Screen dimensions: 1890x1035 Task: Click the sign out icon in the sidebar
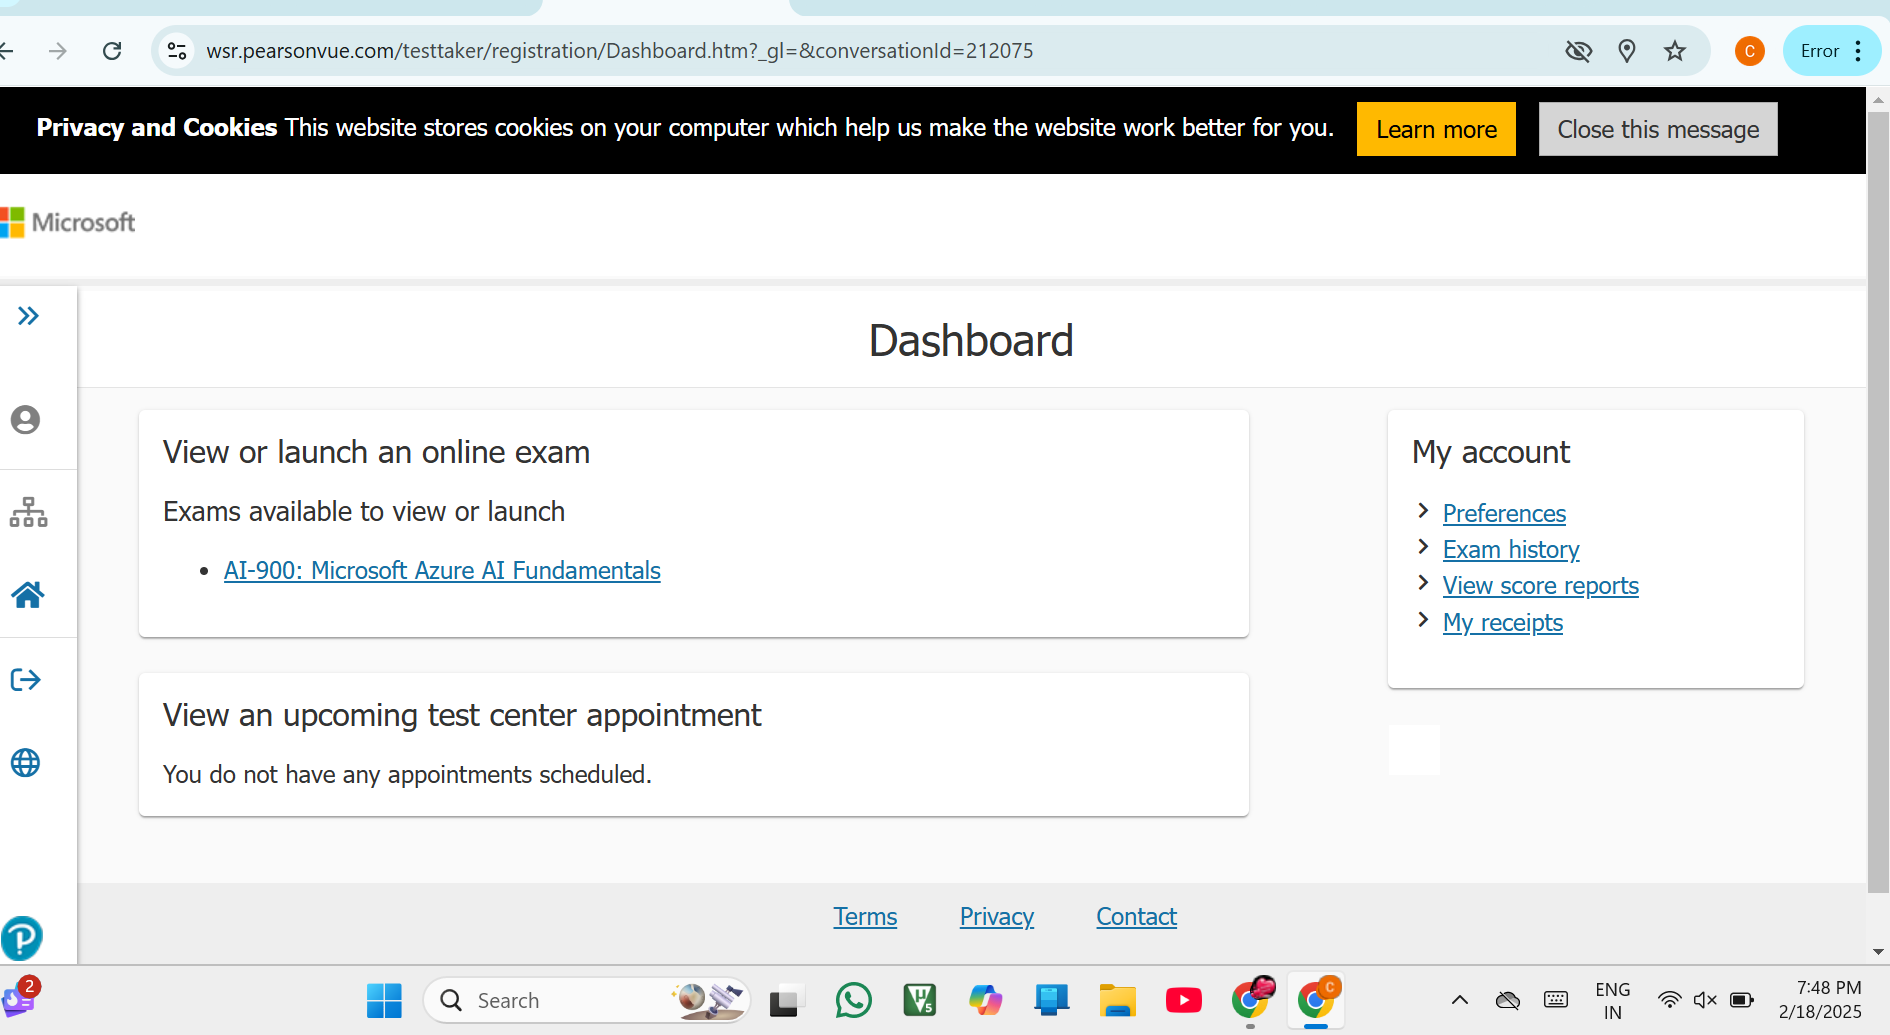point(26,680)
